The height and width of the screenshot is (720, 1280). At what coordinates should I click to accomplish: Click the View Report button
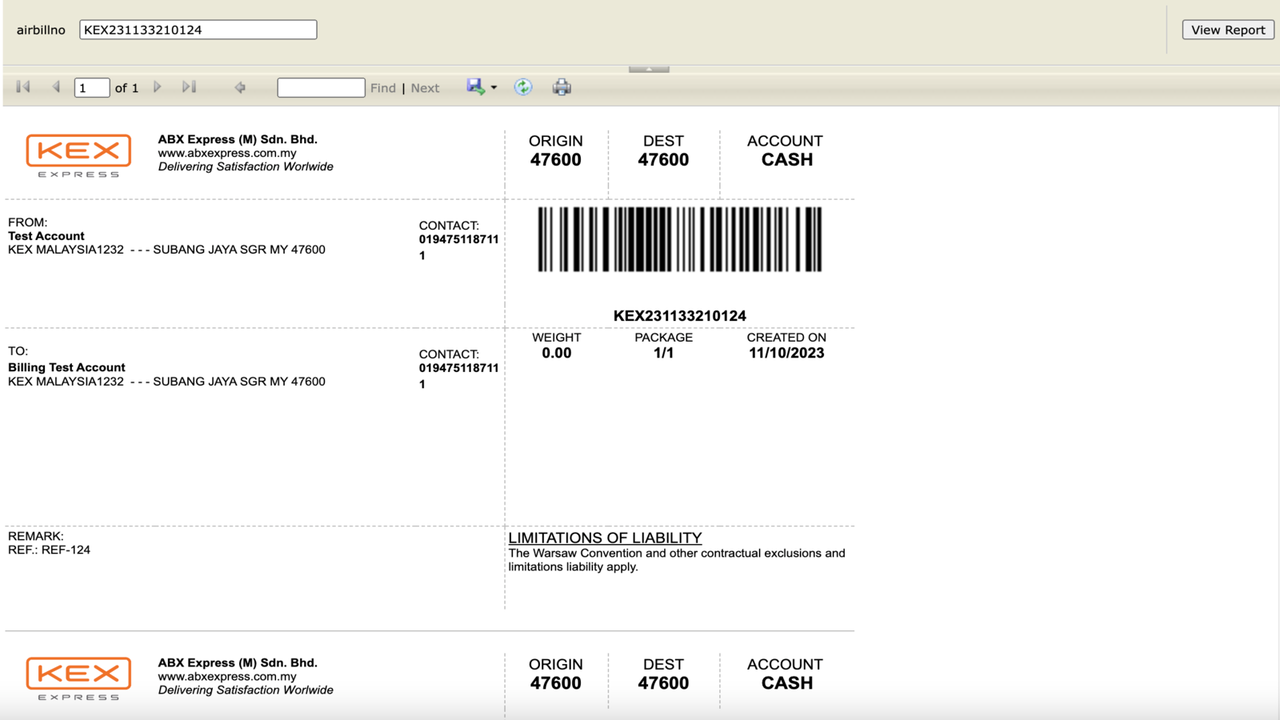tap(1228, 30)
